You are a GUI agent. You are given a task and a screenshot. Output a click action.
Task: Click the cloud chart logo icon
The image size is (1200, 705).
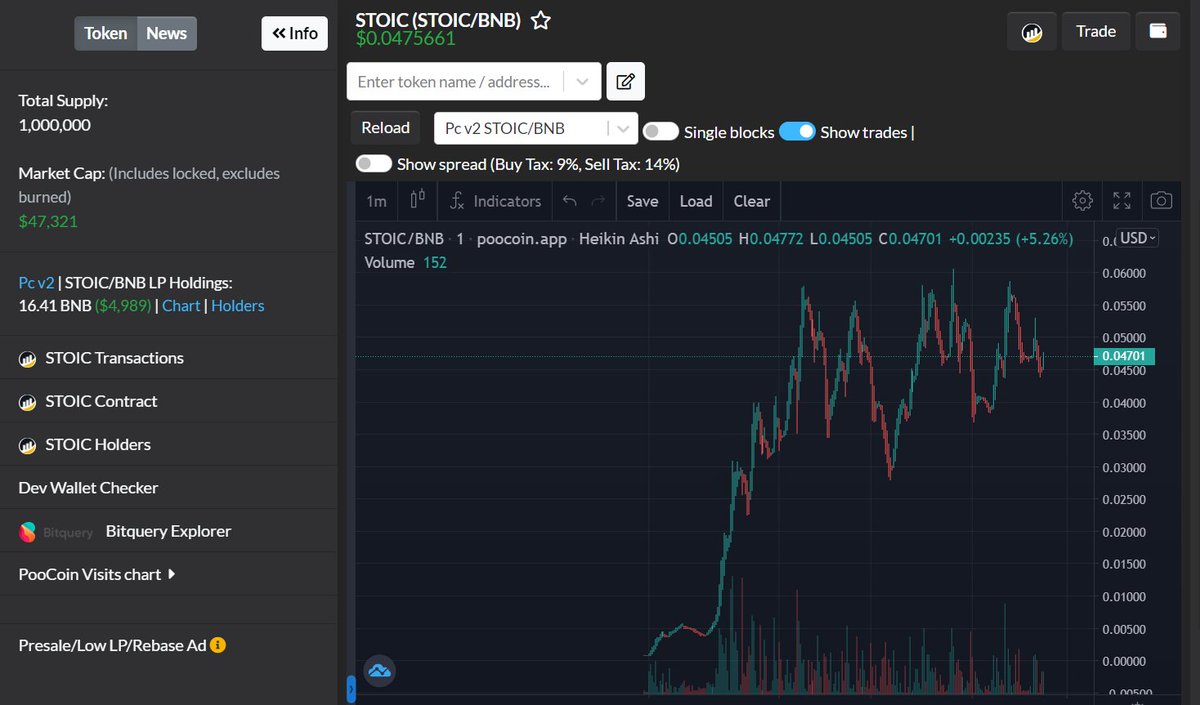pos(379,670)
